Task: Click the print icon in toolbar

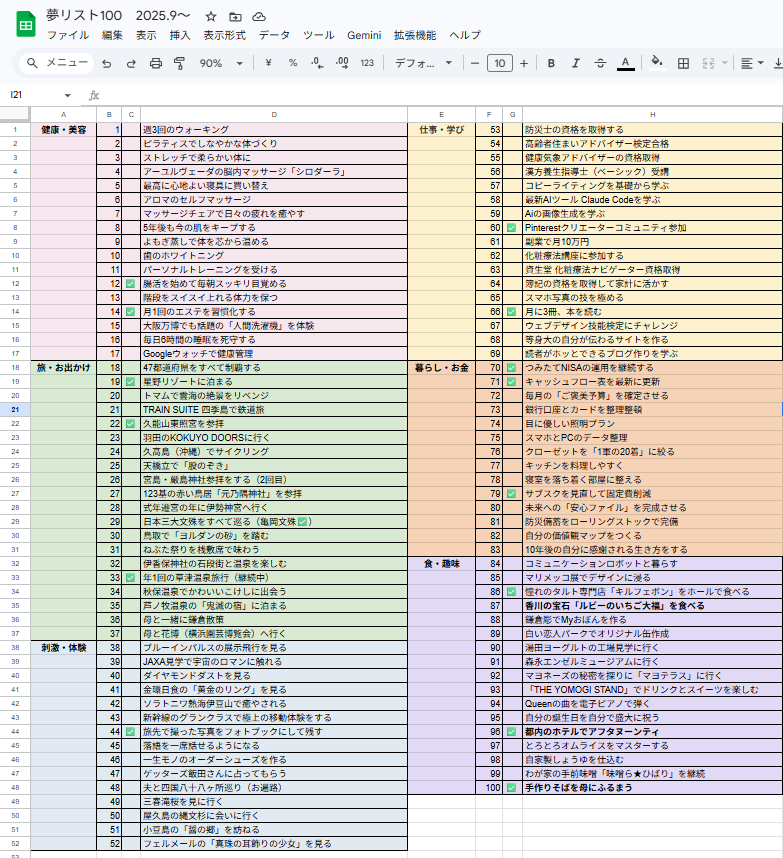Action: point(155,63)
